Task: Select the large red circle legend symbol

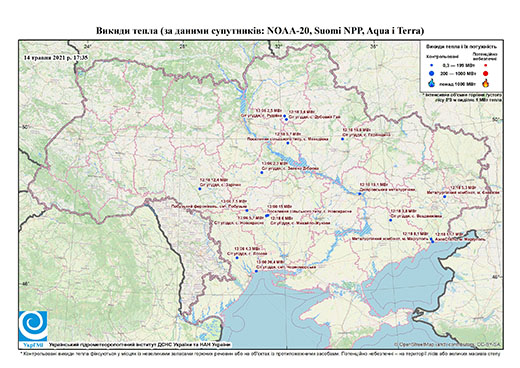Action: [x=486, y=74]
